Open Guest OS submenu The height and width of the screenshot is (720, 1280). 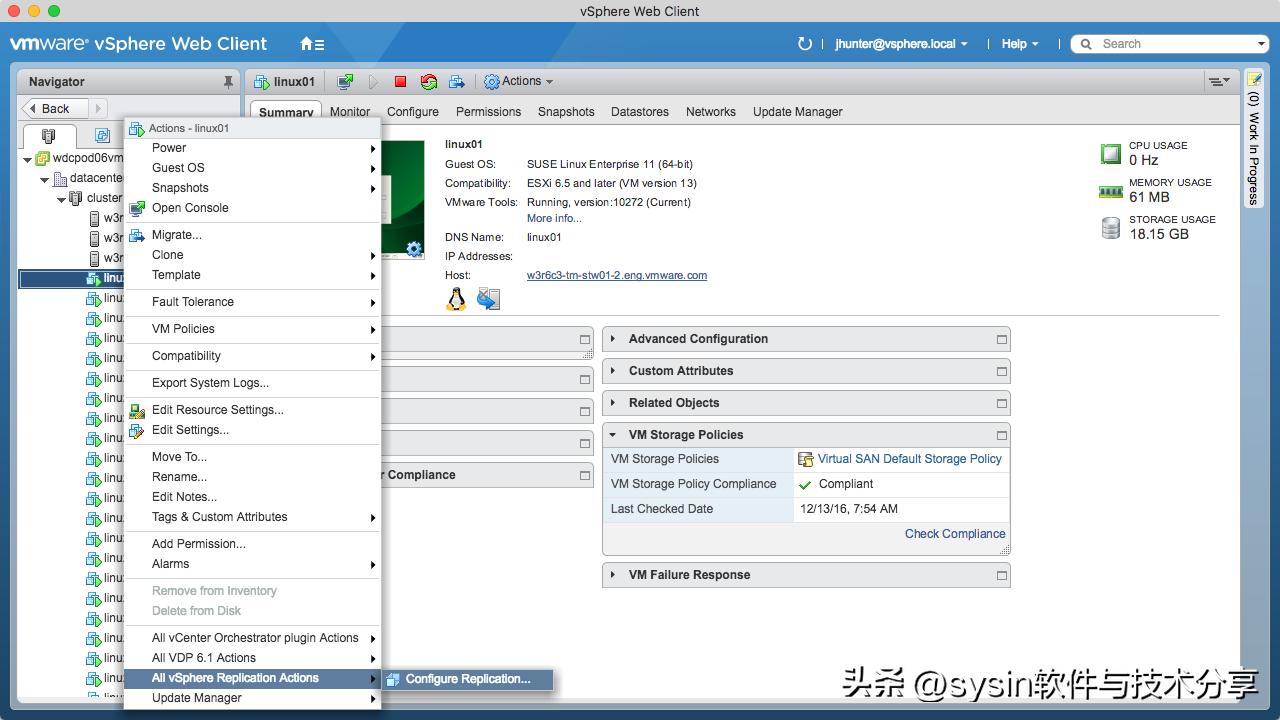click(252, 168)
